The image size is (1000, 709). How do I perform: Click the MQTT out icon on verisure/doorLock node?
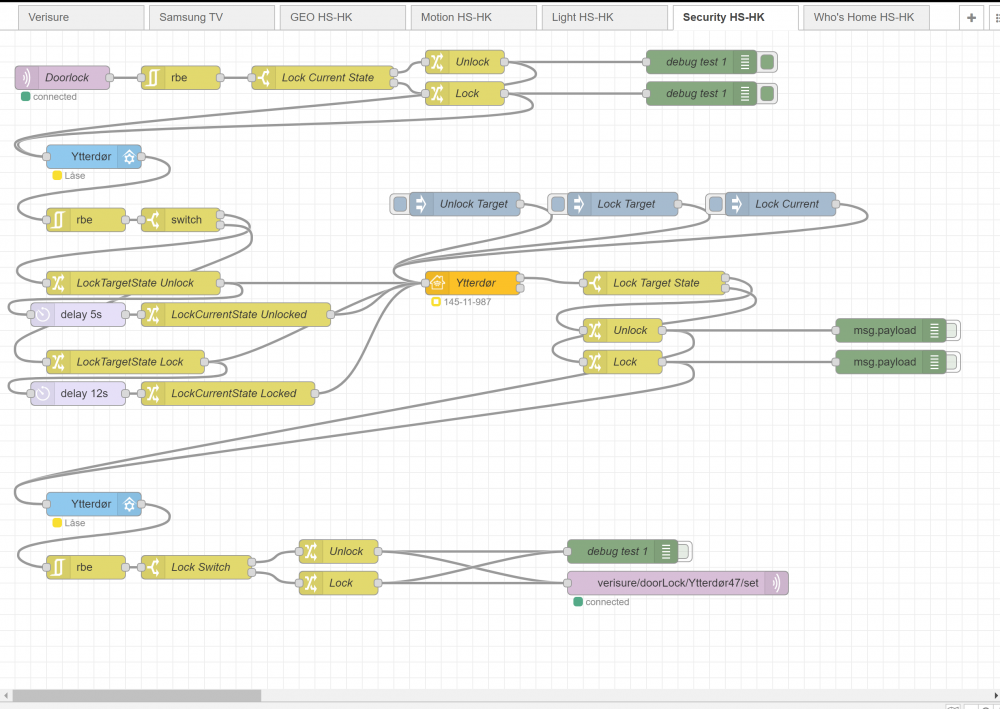pos(777,583)
